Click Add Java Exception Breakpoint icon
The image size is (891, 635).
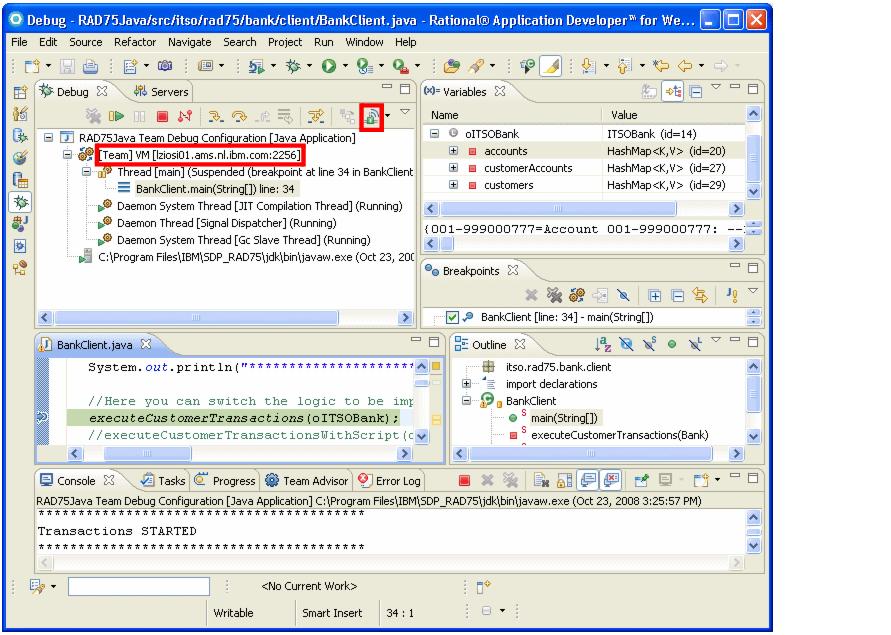732,295
